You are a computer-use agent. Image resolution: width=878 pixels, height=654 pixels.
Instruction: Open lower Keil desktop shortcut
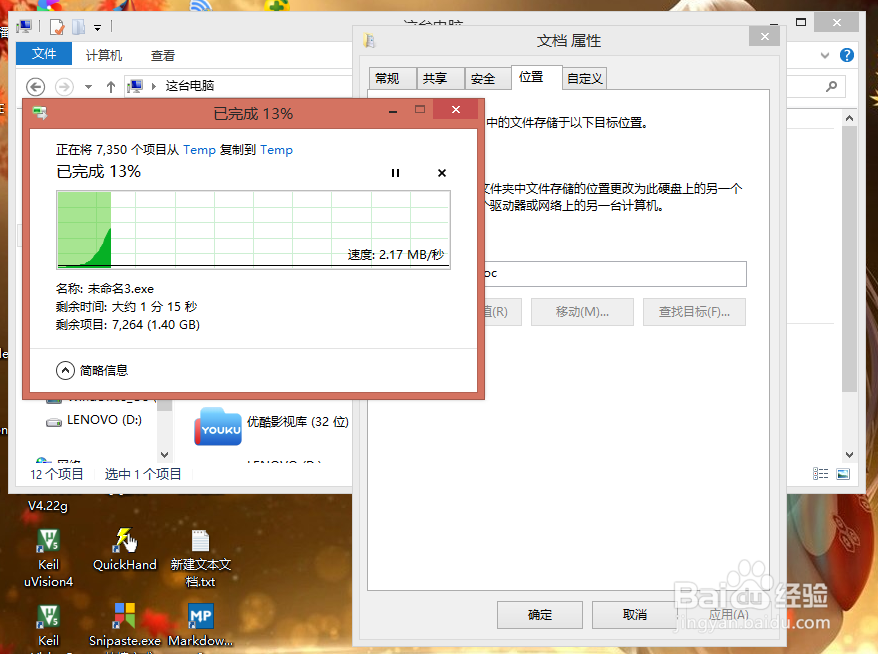pyautogui.click(x=48, y=626)
